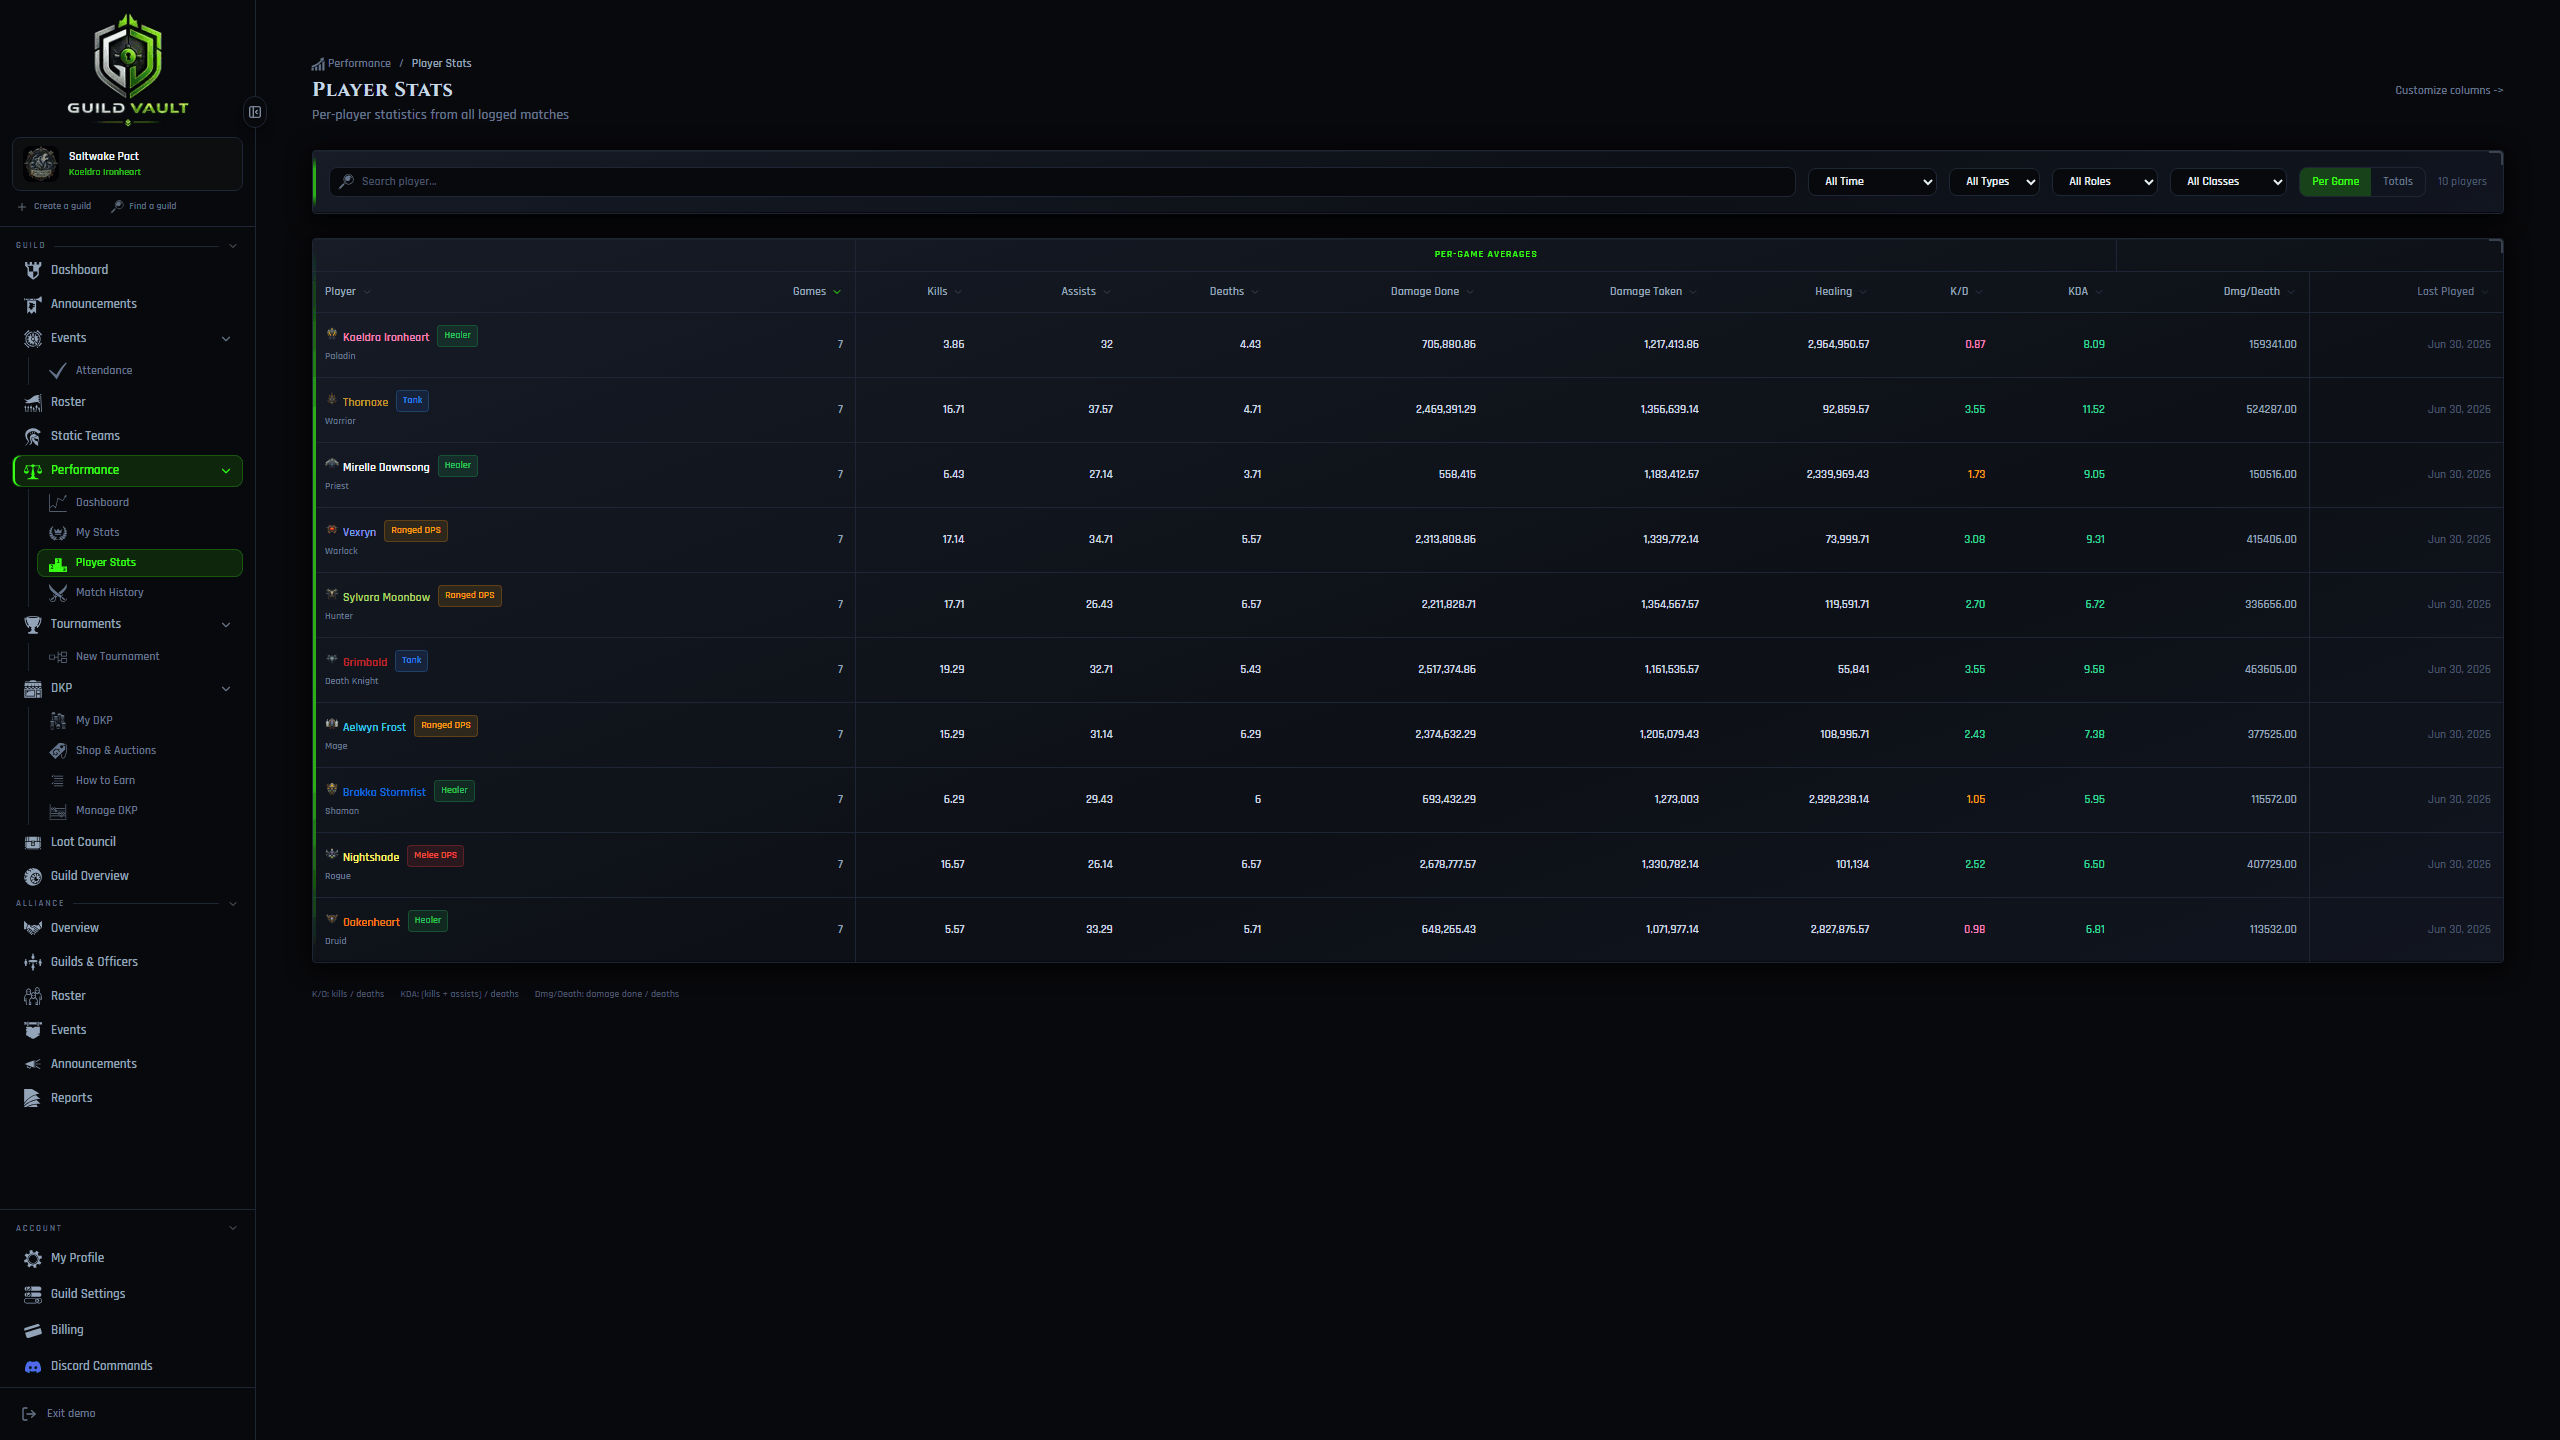Open the Thornaxe player link
The width and height of the screenshot is (2560, 1440).
tap(365, 402)
